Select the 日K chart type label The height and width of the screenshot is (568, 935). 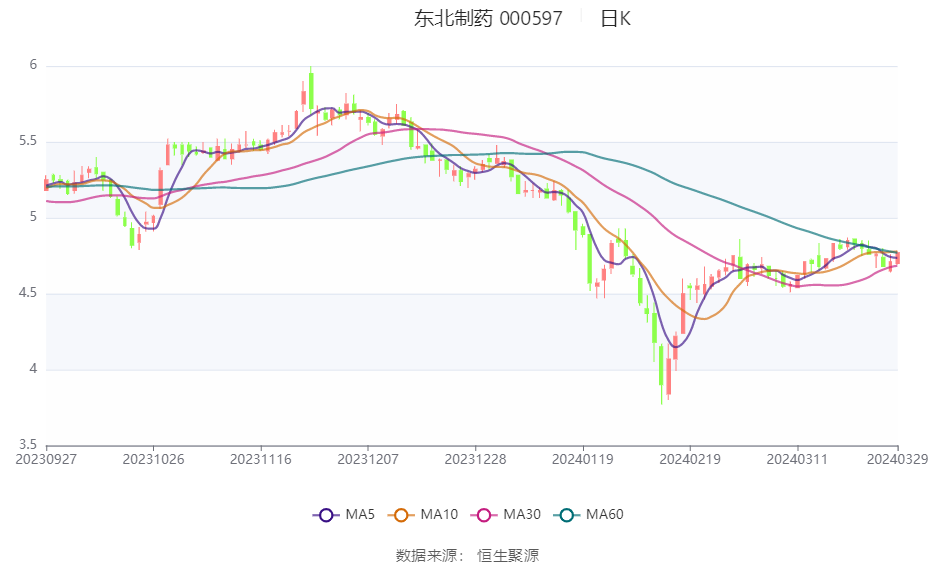tap(615, 18)
